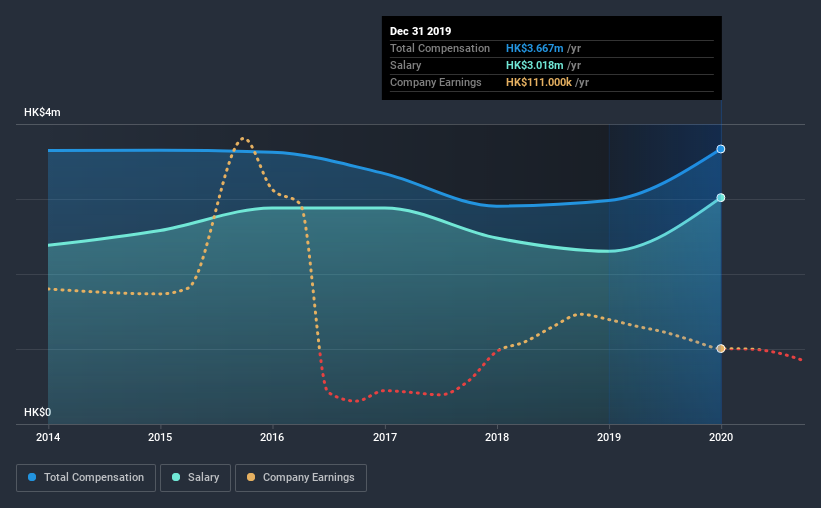The height and width of the screenshot is (508, 821).
Task: Click the blue Total Compensation legend dot
Action: tap(32, 477)
